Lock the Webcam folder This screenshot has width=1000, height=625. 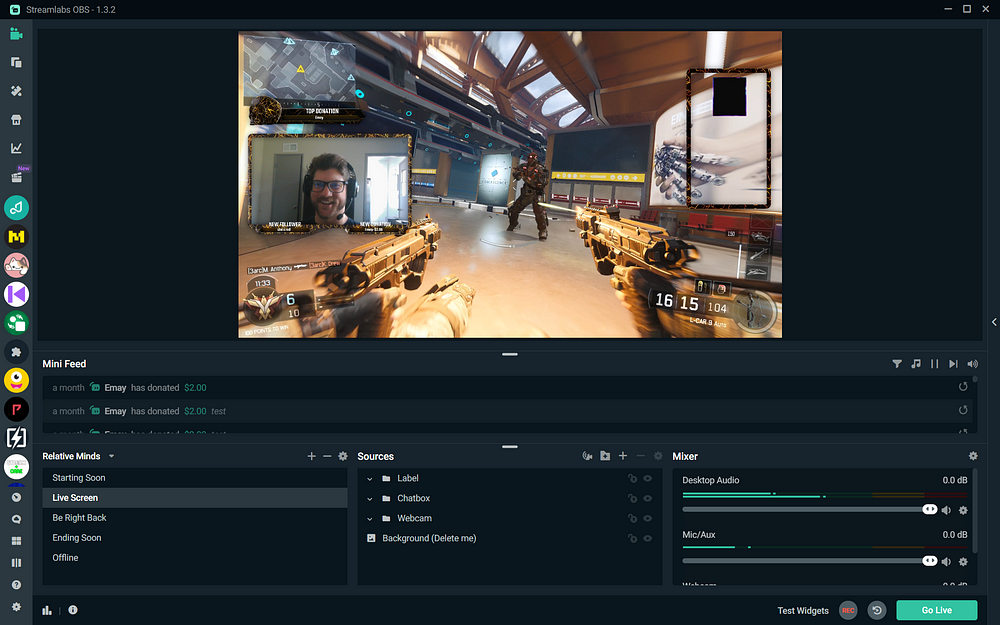[632, 518]
